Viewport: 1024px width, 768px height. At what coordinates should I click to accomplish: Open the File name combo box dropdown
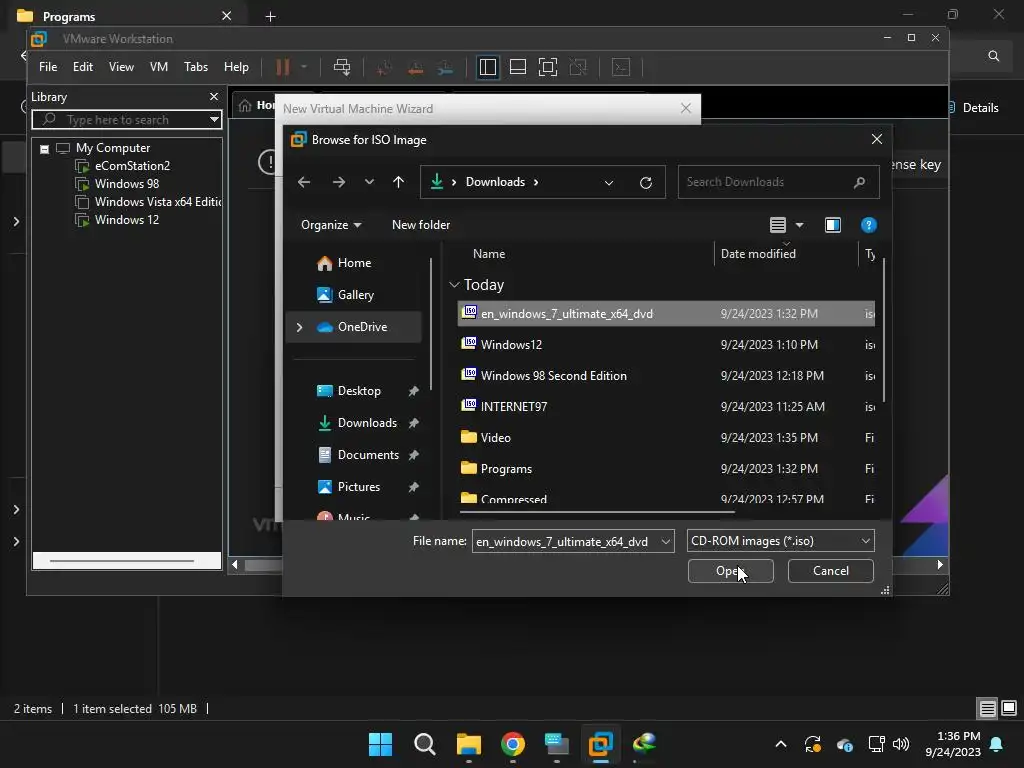(x=665, y=541)
